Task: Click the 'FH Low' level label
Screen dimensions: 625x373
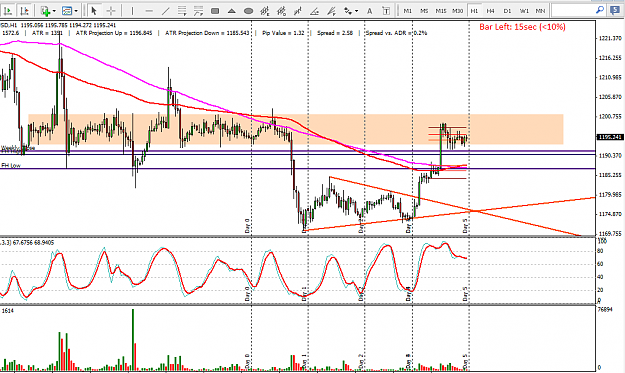Action: click(x=11, y=165)
